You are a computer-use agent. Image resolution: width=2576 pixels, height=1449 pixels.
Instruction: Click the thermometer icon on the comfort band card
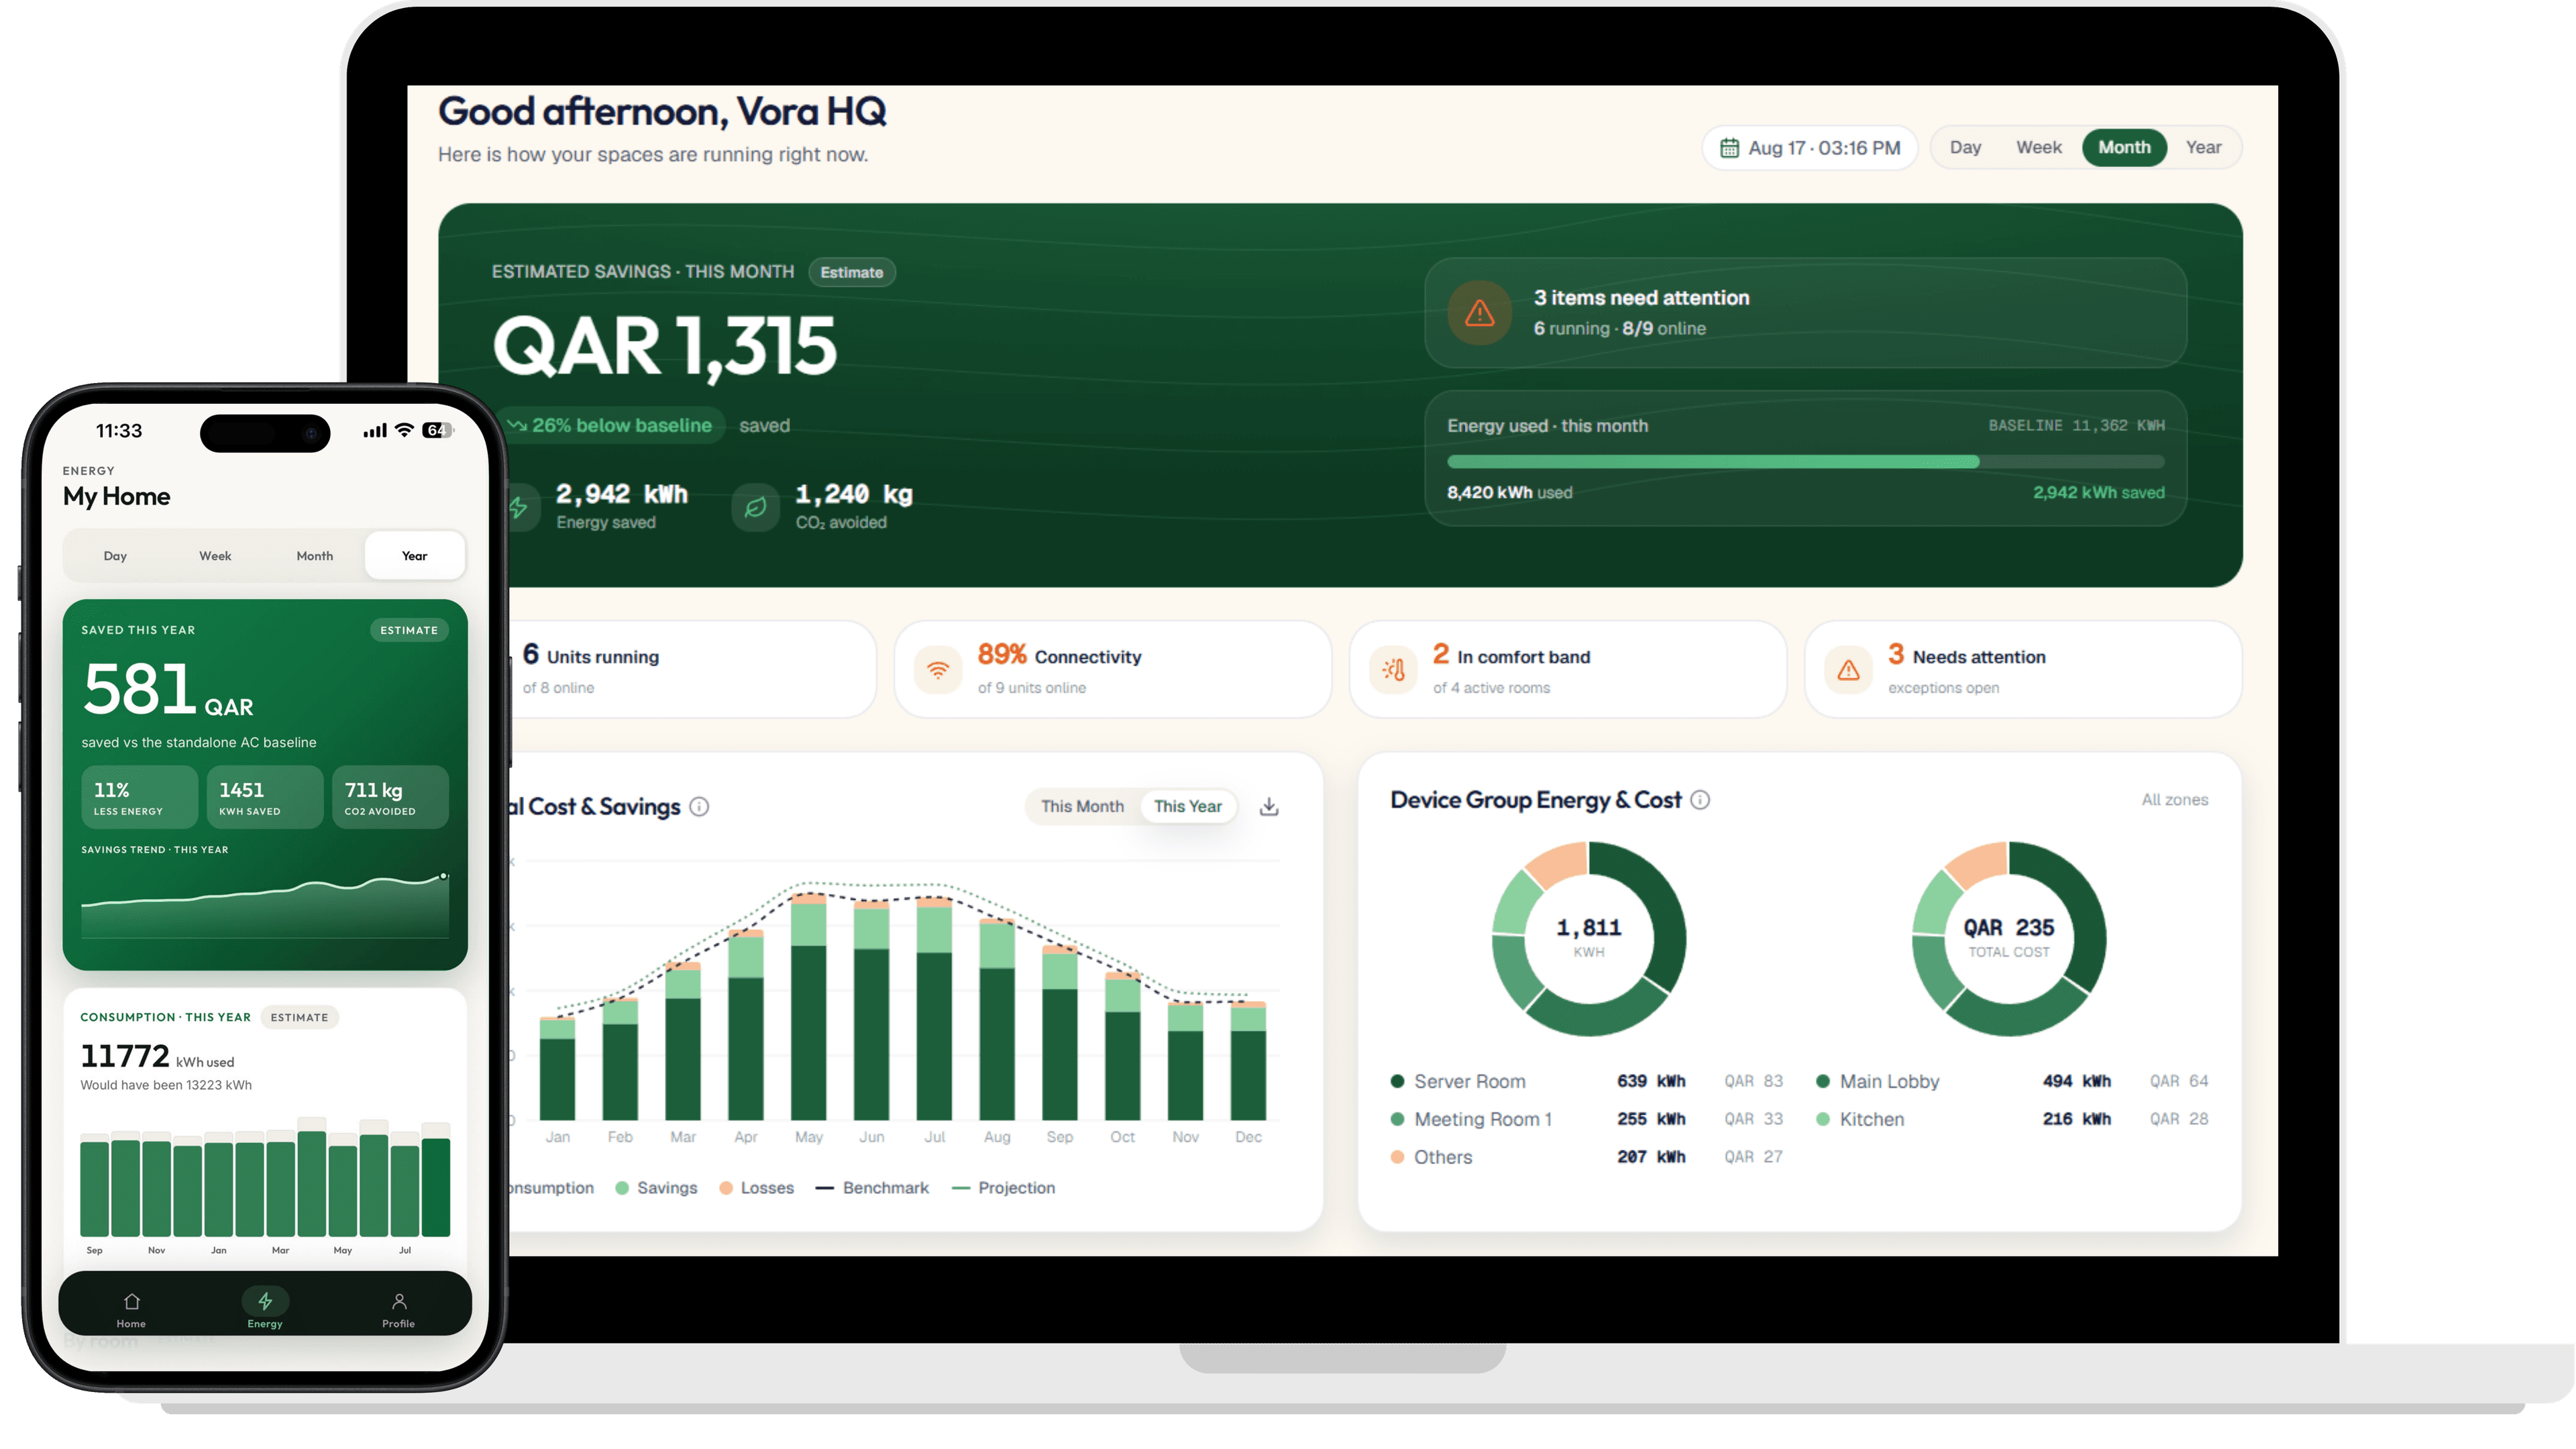click(1393, 670)
